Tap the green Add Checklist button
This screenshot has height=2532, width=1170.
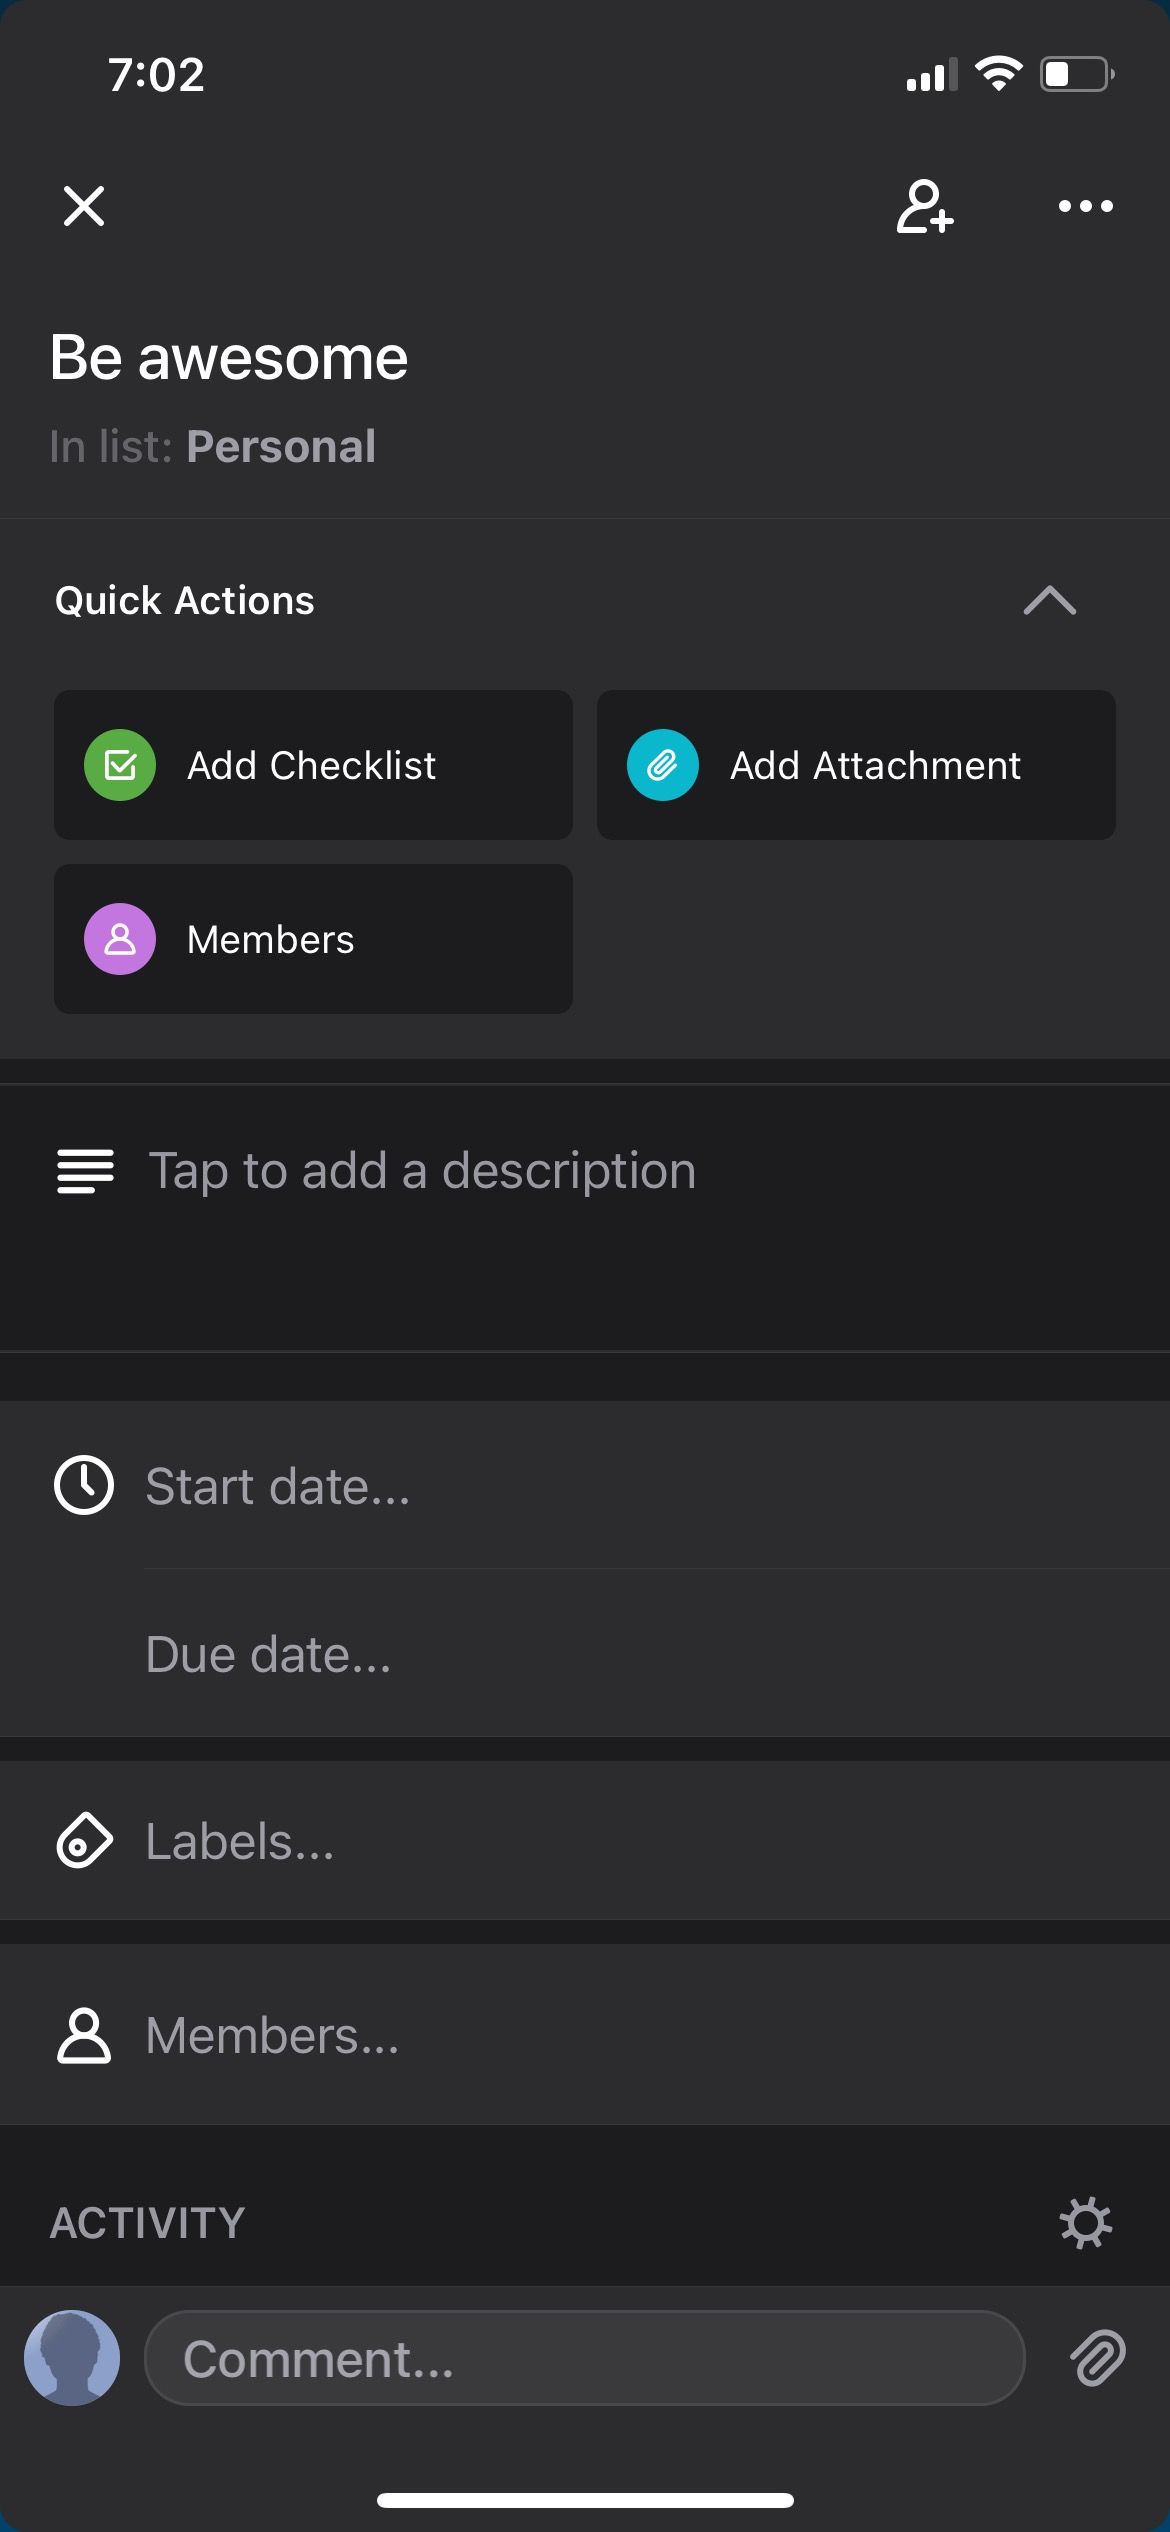click(313, 765)
